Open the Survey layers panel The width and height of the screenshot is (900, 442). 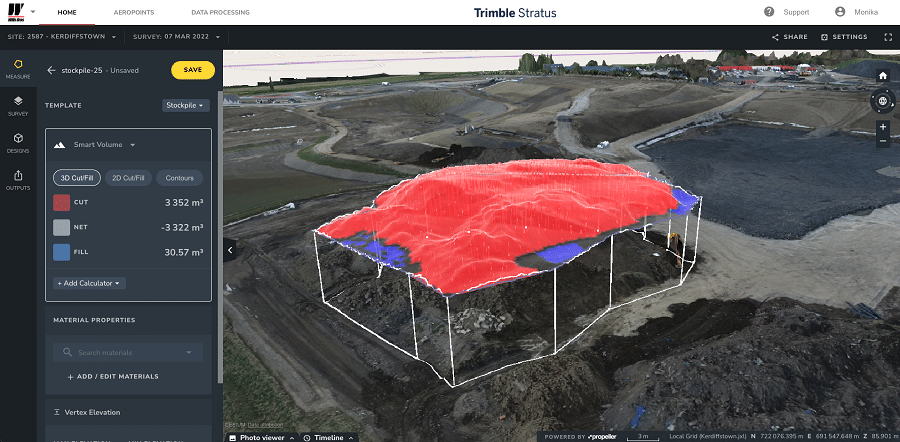[x=18, y=104]
